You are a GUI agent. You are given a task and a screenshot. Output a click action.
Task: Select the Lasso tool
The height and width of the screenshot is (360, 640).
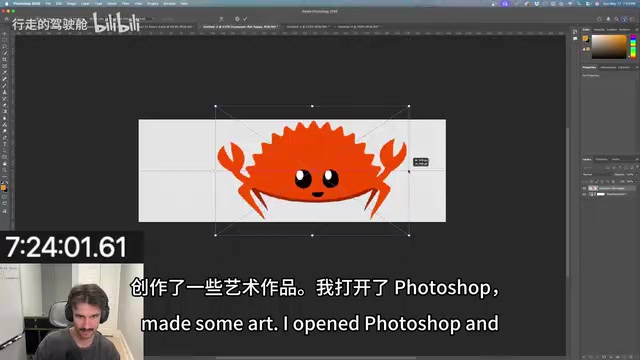[4, 47]
